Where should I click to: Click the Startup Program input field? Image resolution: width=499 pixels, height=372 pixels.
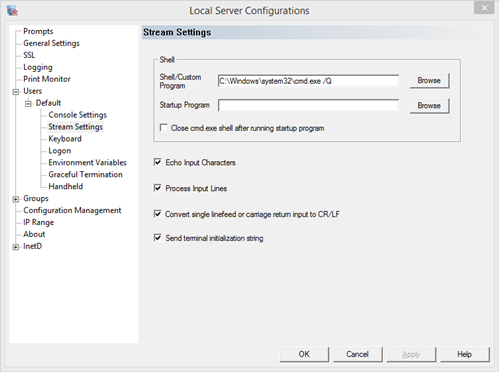tap(308, 105)
